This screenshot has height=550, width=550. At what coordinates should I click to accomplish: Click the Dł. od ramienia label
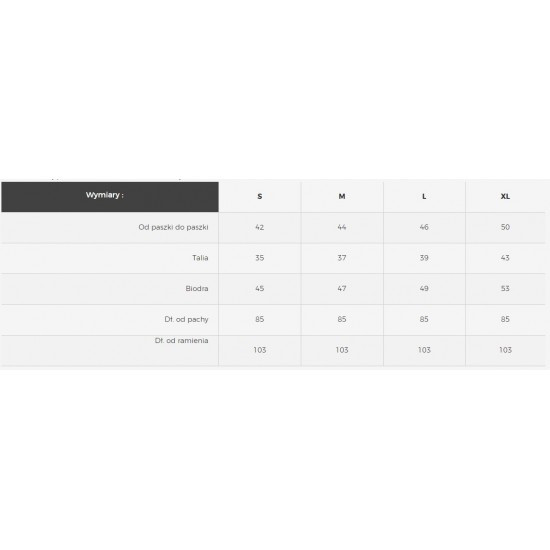click(x=181, y=341)
